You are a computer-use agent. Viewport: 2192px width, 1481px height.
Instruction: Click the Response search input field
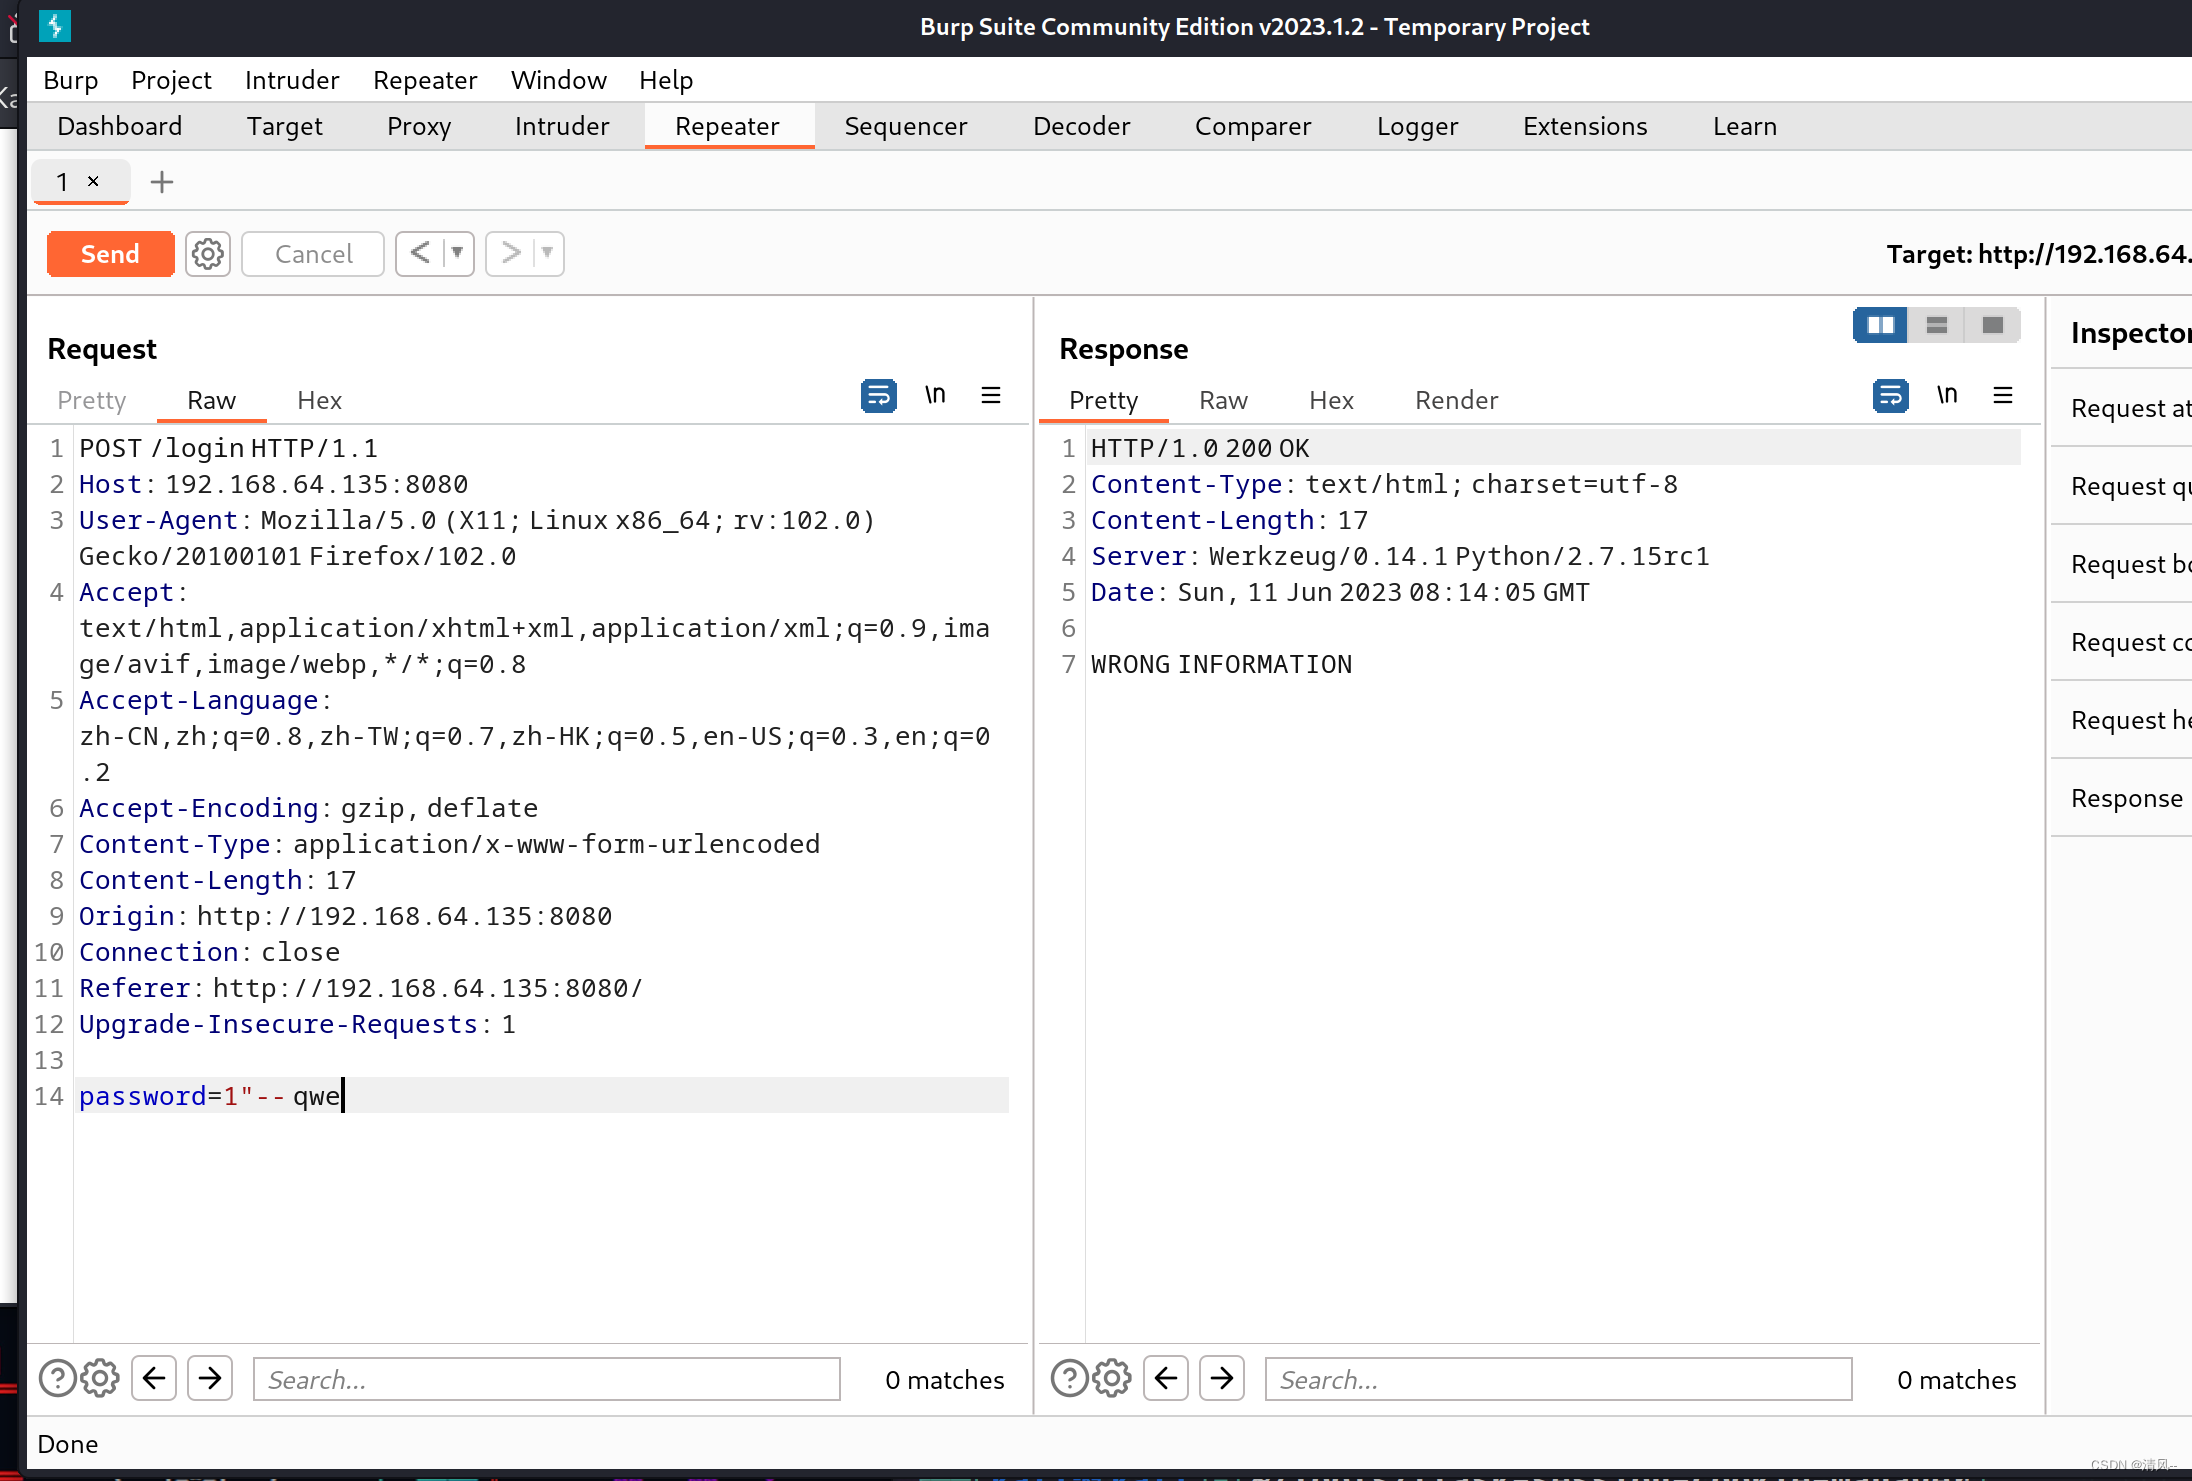pyautogui.click(x=1558, y=1379)
